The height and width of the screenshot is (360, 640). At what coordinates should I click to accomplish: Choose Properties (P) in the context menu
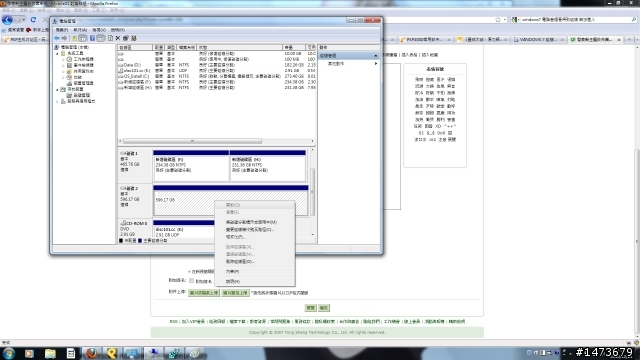click(255, 271)
